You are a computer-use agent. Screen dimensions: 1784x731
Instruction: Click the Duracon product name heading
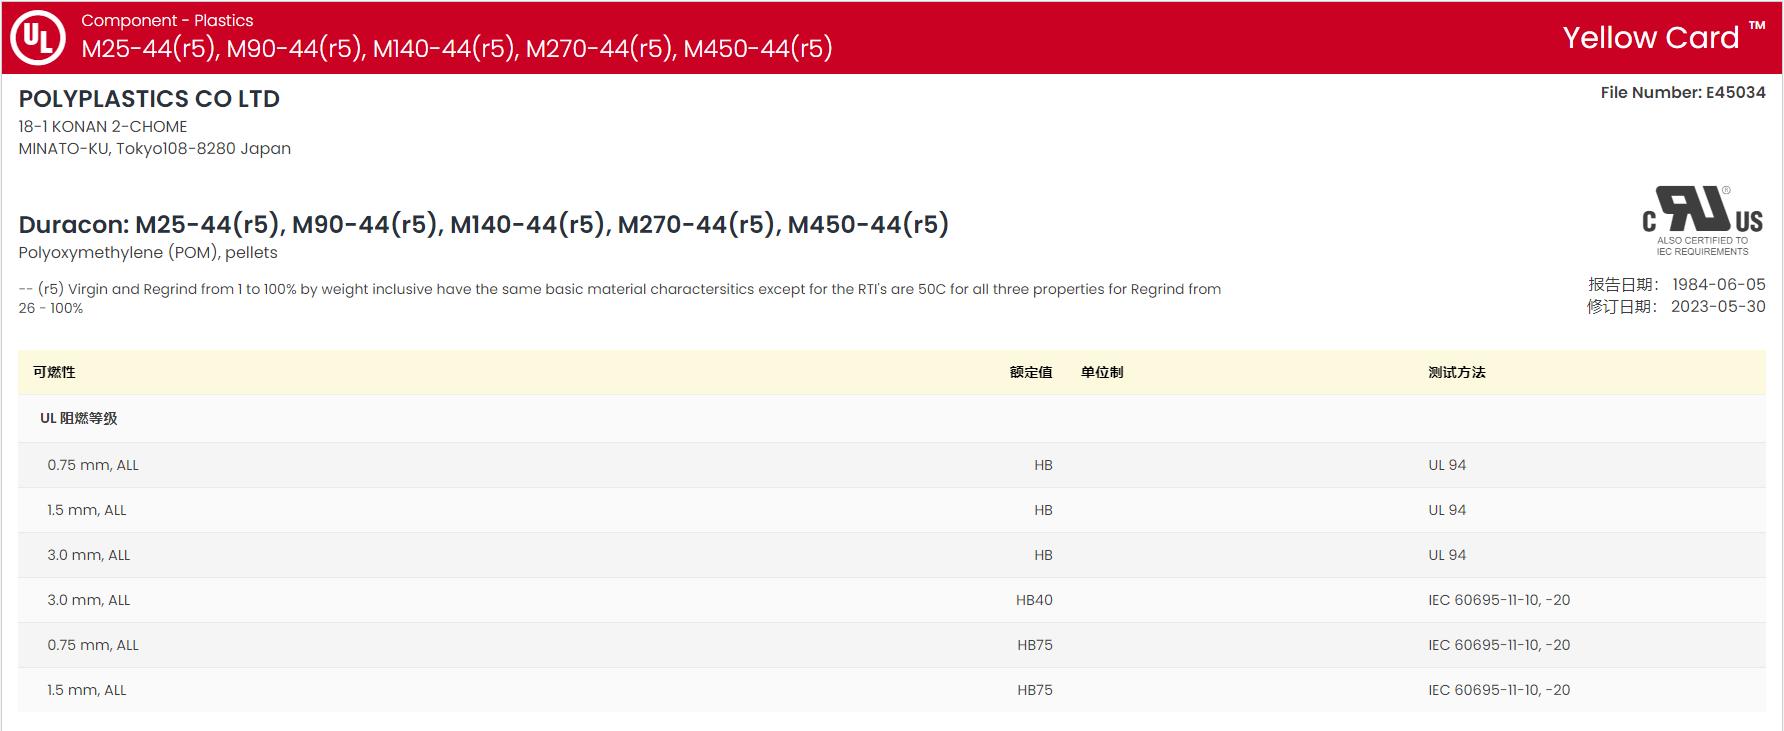(x=484, y=224)
